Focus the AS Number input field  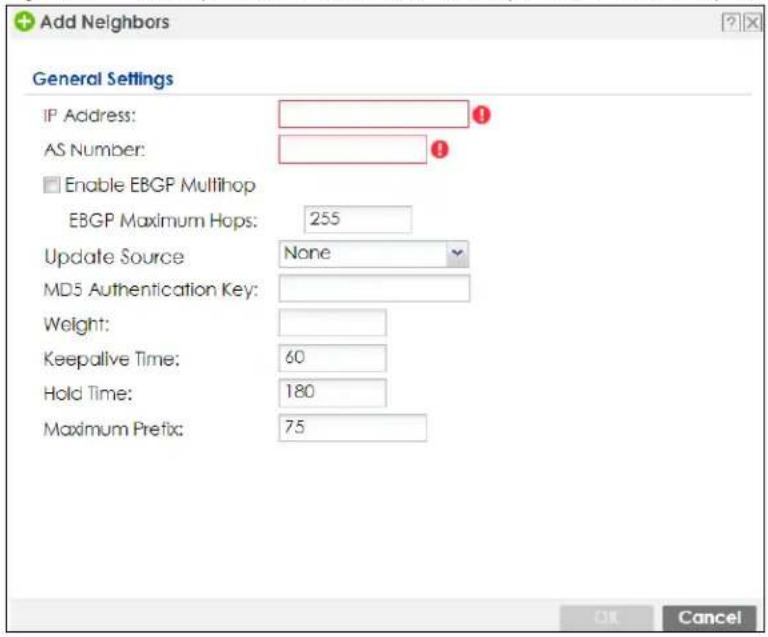353,149
